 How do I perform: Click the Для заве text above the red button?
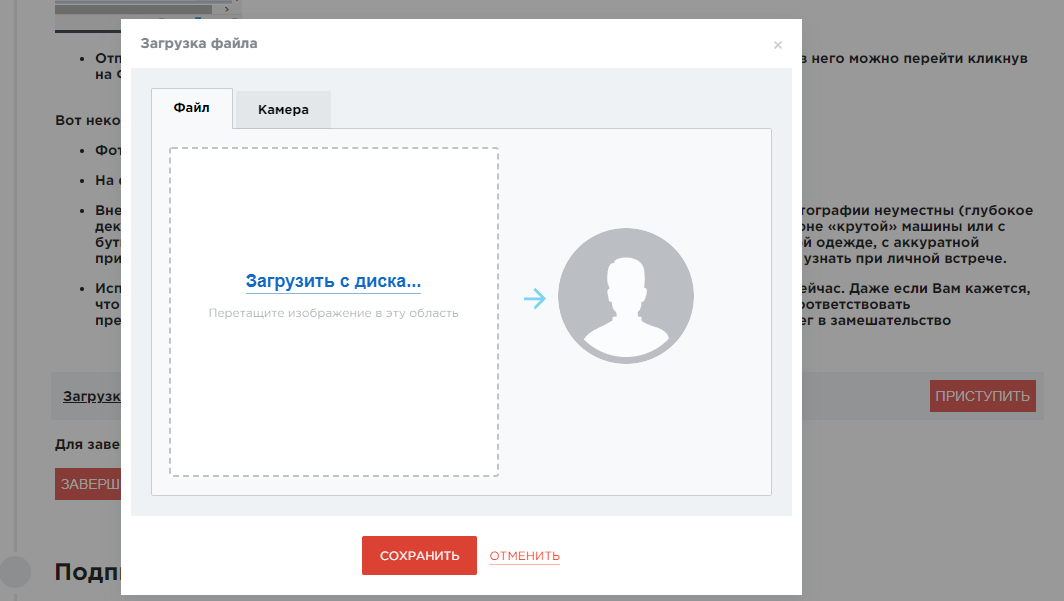(88, 444)
